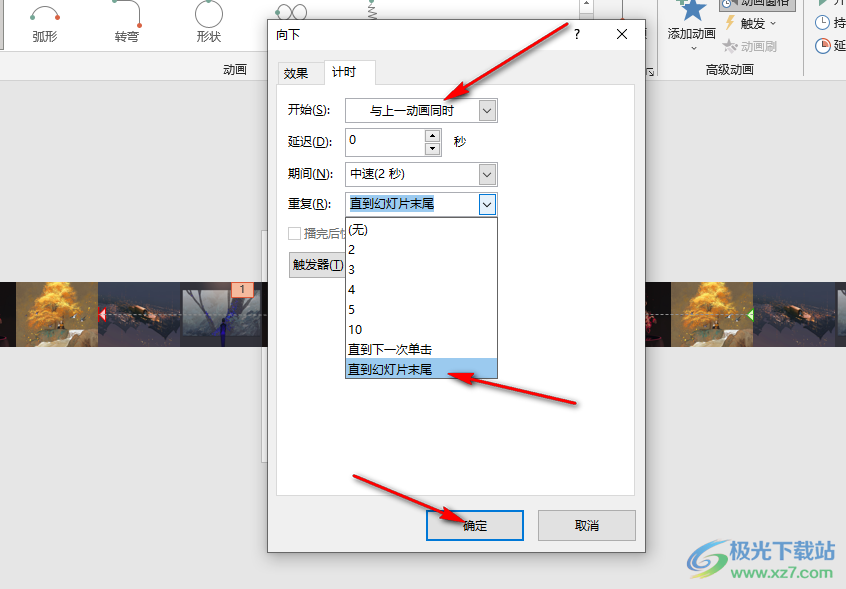The width and height of the screenshot is (846, 589).
Task: Cancel the dialog with 取消
Action: (586, 525)
